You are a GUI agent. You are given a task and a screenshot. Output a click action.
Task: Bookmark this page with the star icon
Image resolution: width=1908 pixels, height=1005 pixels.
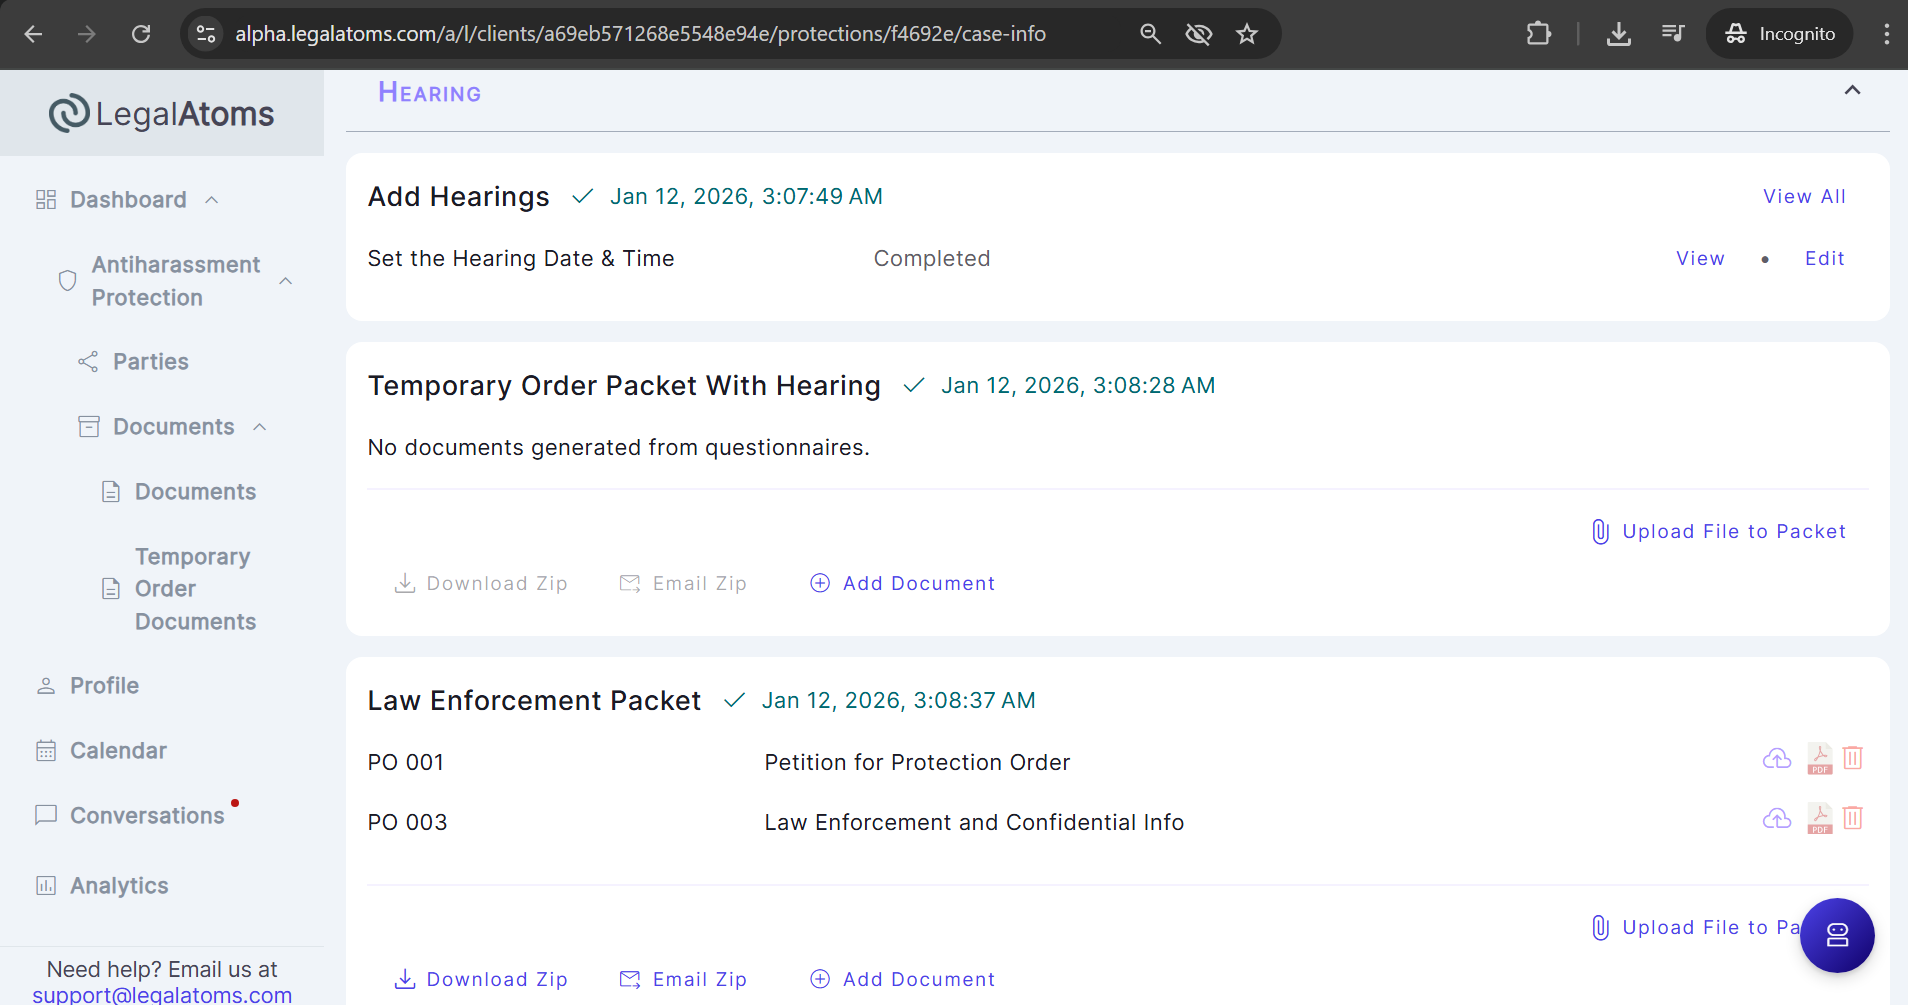[x=1246, y=34]
